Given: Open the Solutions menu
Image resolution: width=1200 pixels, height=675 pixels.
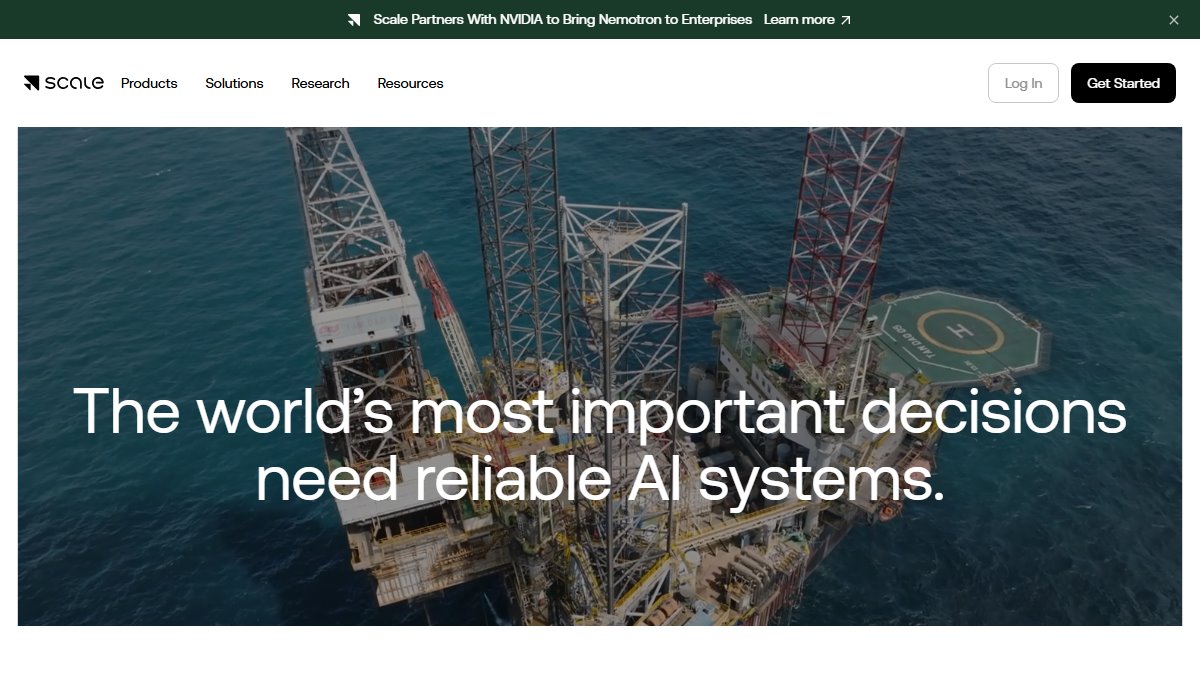Looking at the screenshot, I should point(234,83).
